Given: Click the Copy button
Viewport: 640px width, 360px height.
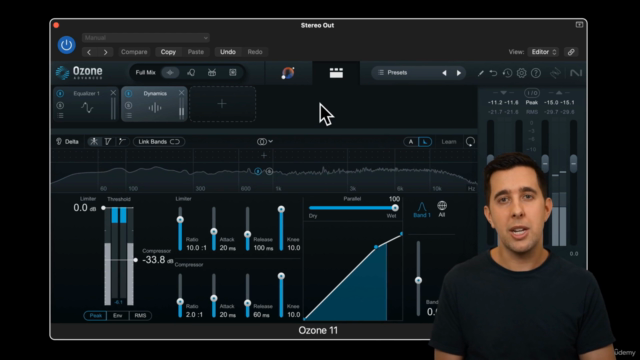Looking at the screenshot, I should 168,52.
